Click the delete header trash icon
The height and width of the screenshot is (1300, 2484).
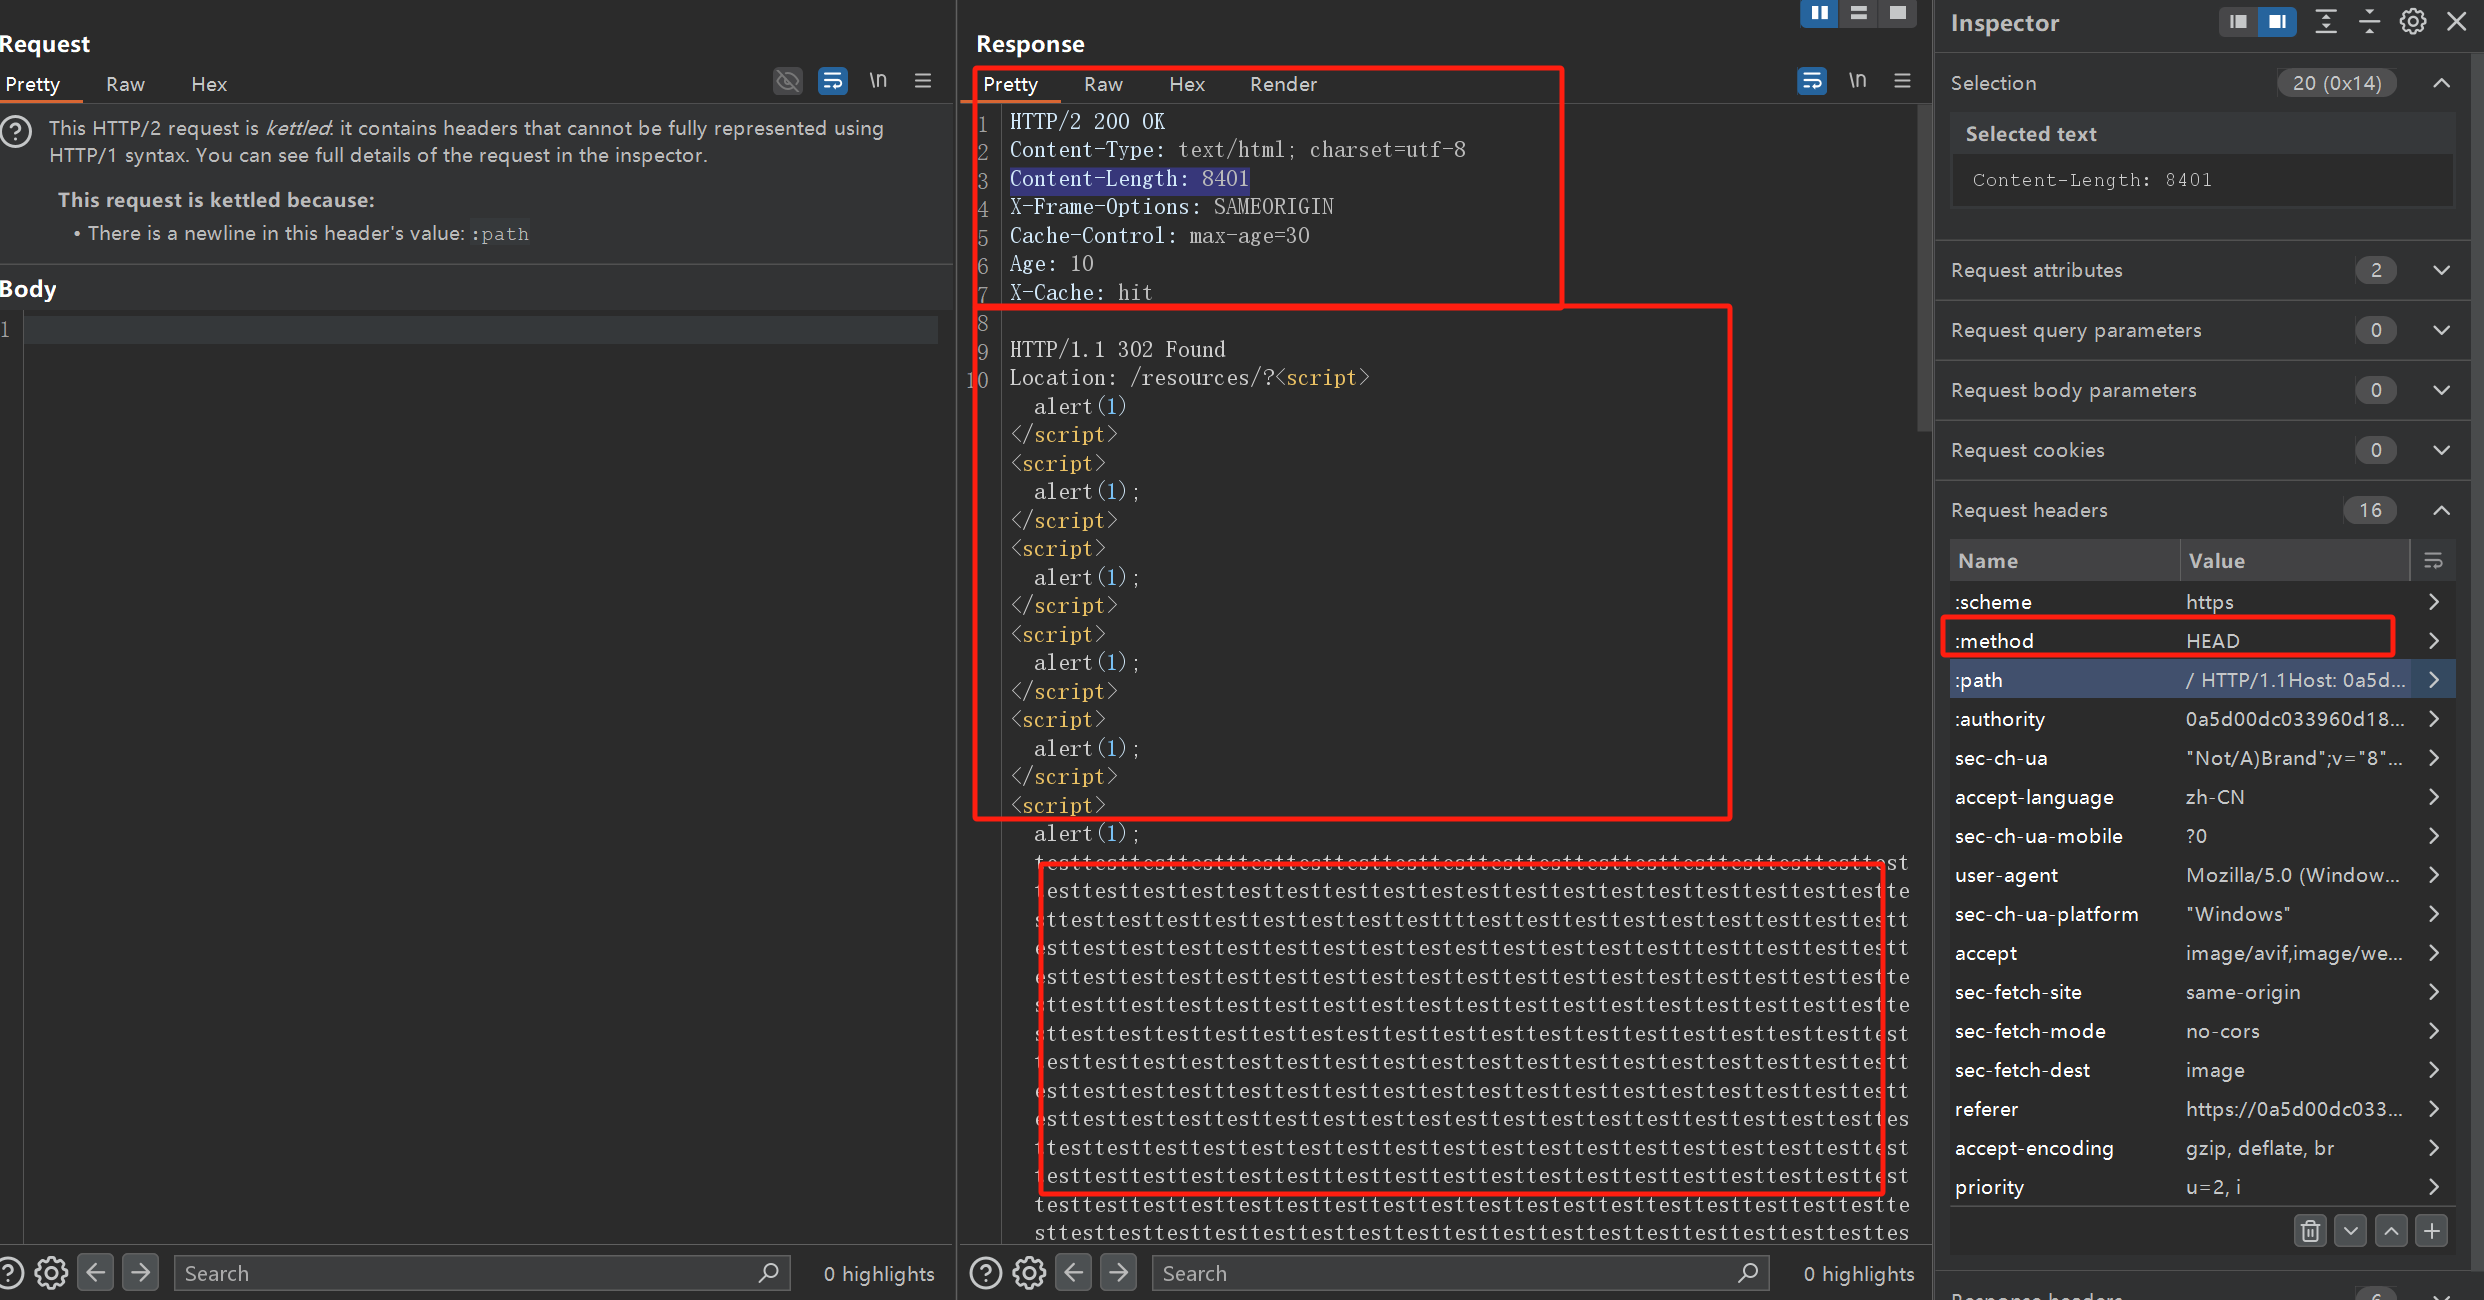2310,1231
